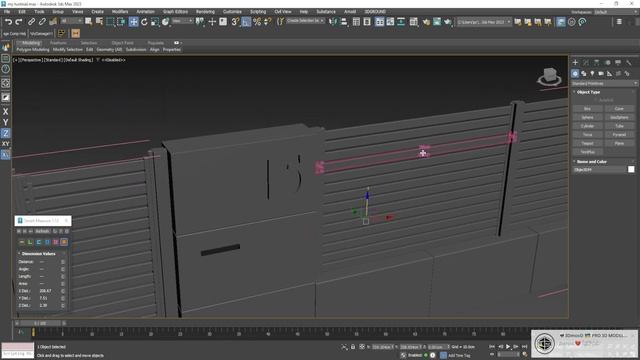Select the Lights category icon

592,73
